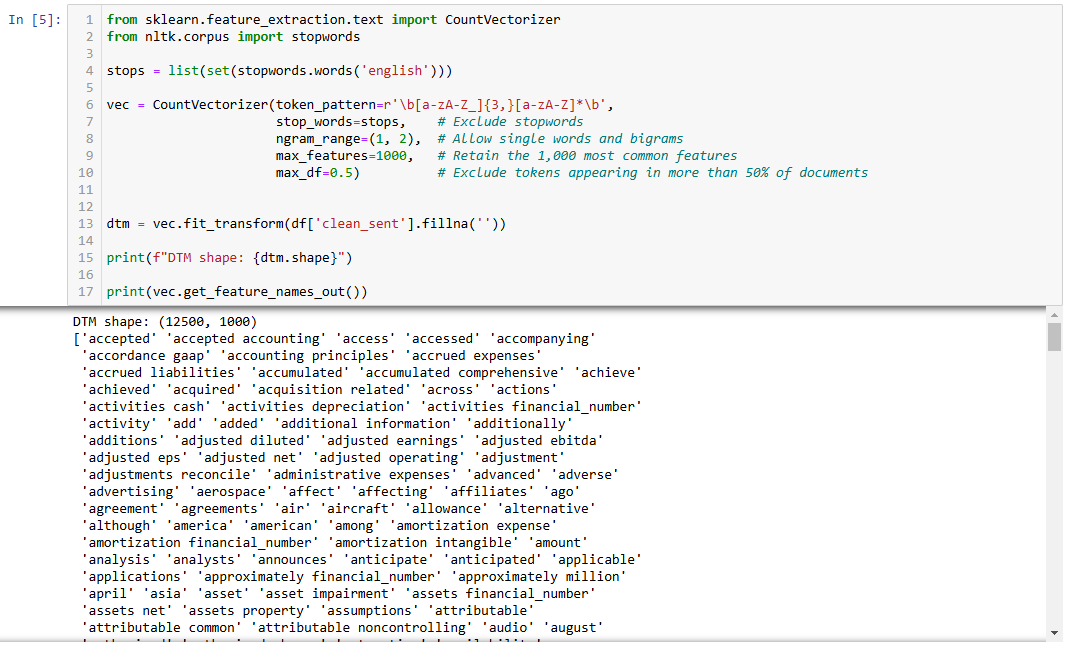Click the 'accounting principles' output feature

[308, 356]
